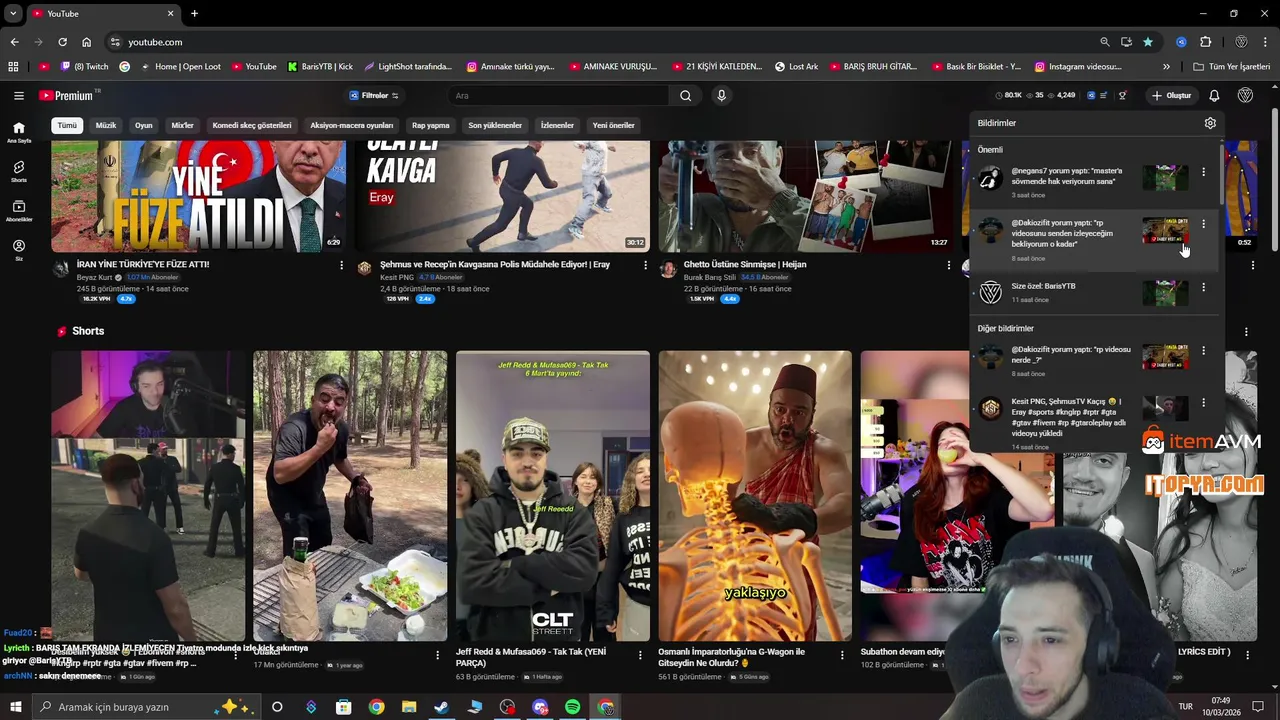
Task: Open more options for Ghetto Üstüne Sinmişse video
Action: coord(948,265)
